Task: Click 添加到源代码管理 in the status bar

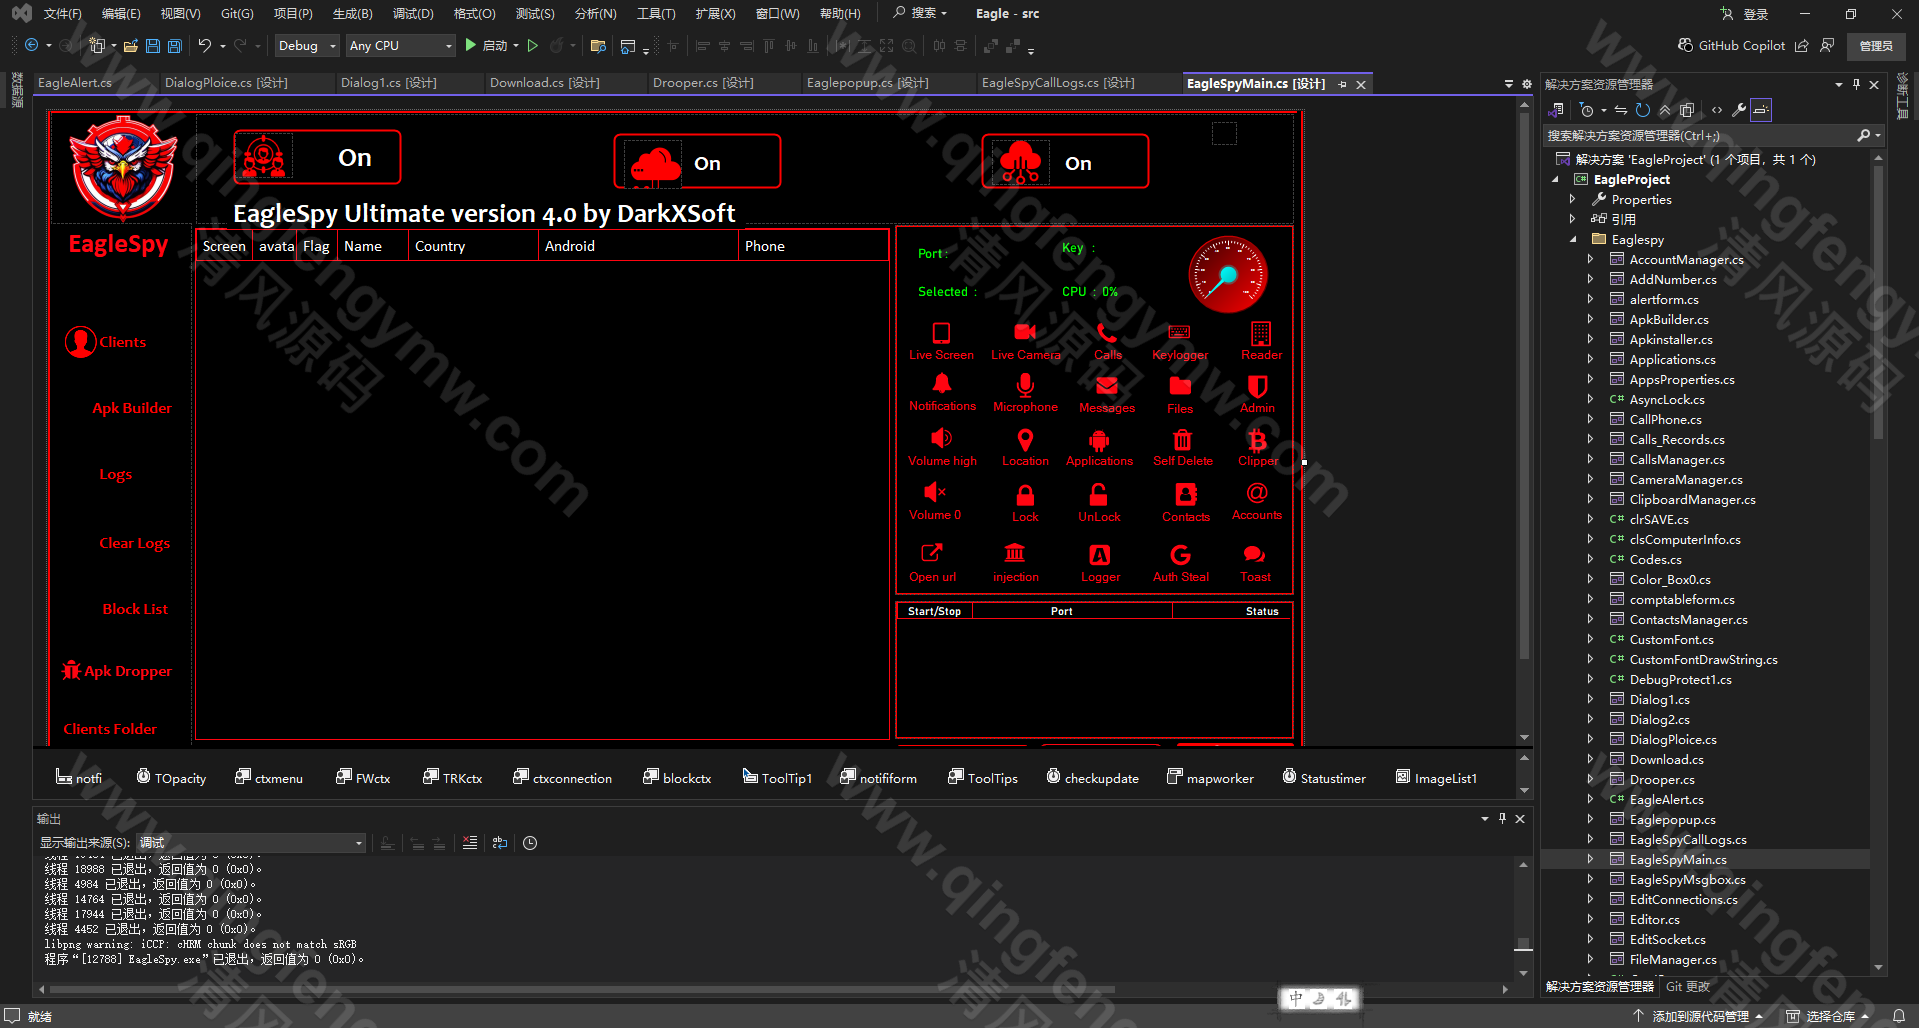Action: pyautogui.click(x=1698, y=1016)
